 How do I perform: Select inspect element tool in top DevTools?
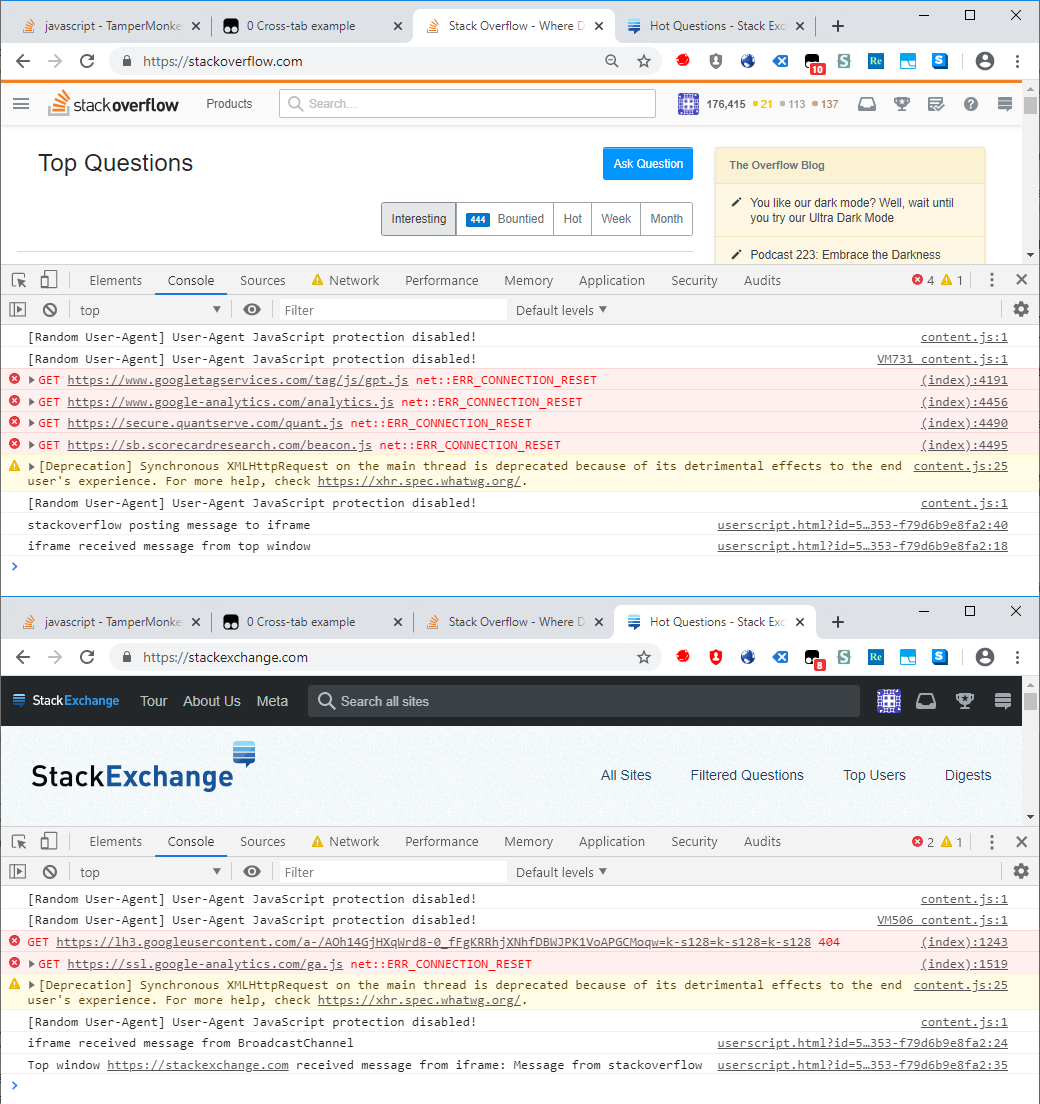(x=19, y=280)
